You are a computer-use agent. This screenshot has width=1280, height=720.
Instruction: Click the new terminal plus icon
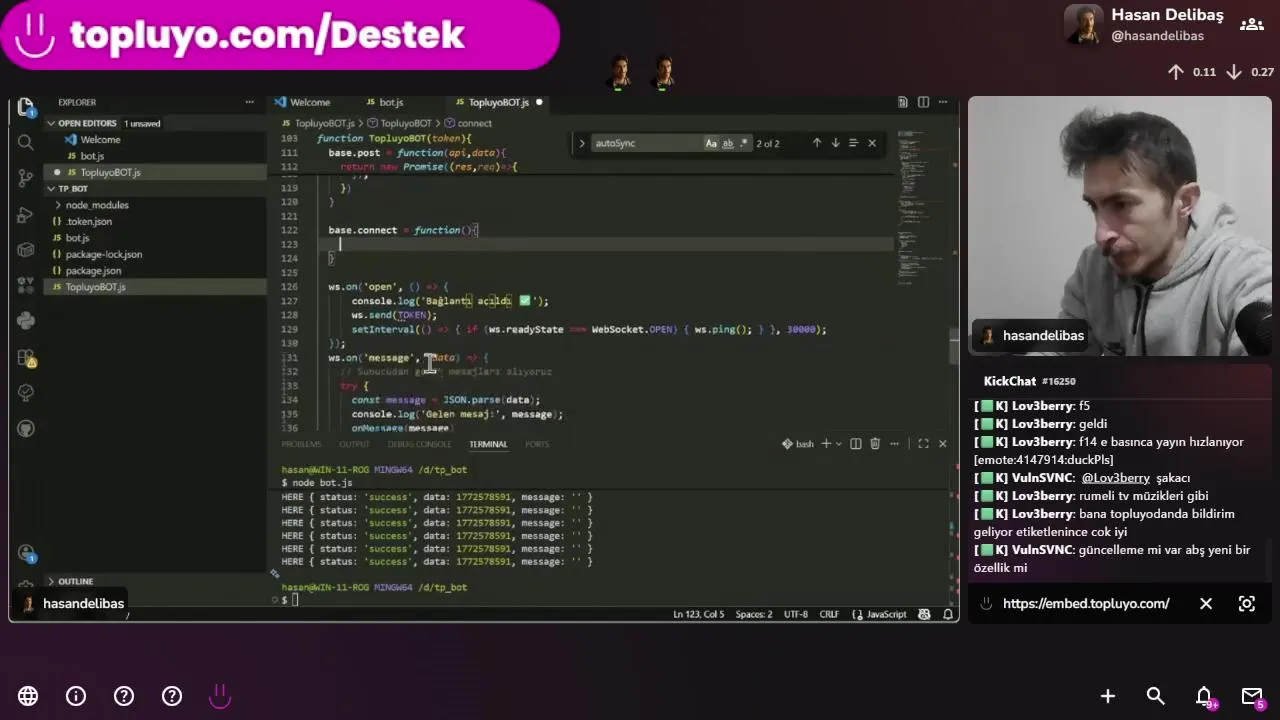point(826,444)
